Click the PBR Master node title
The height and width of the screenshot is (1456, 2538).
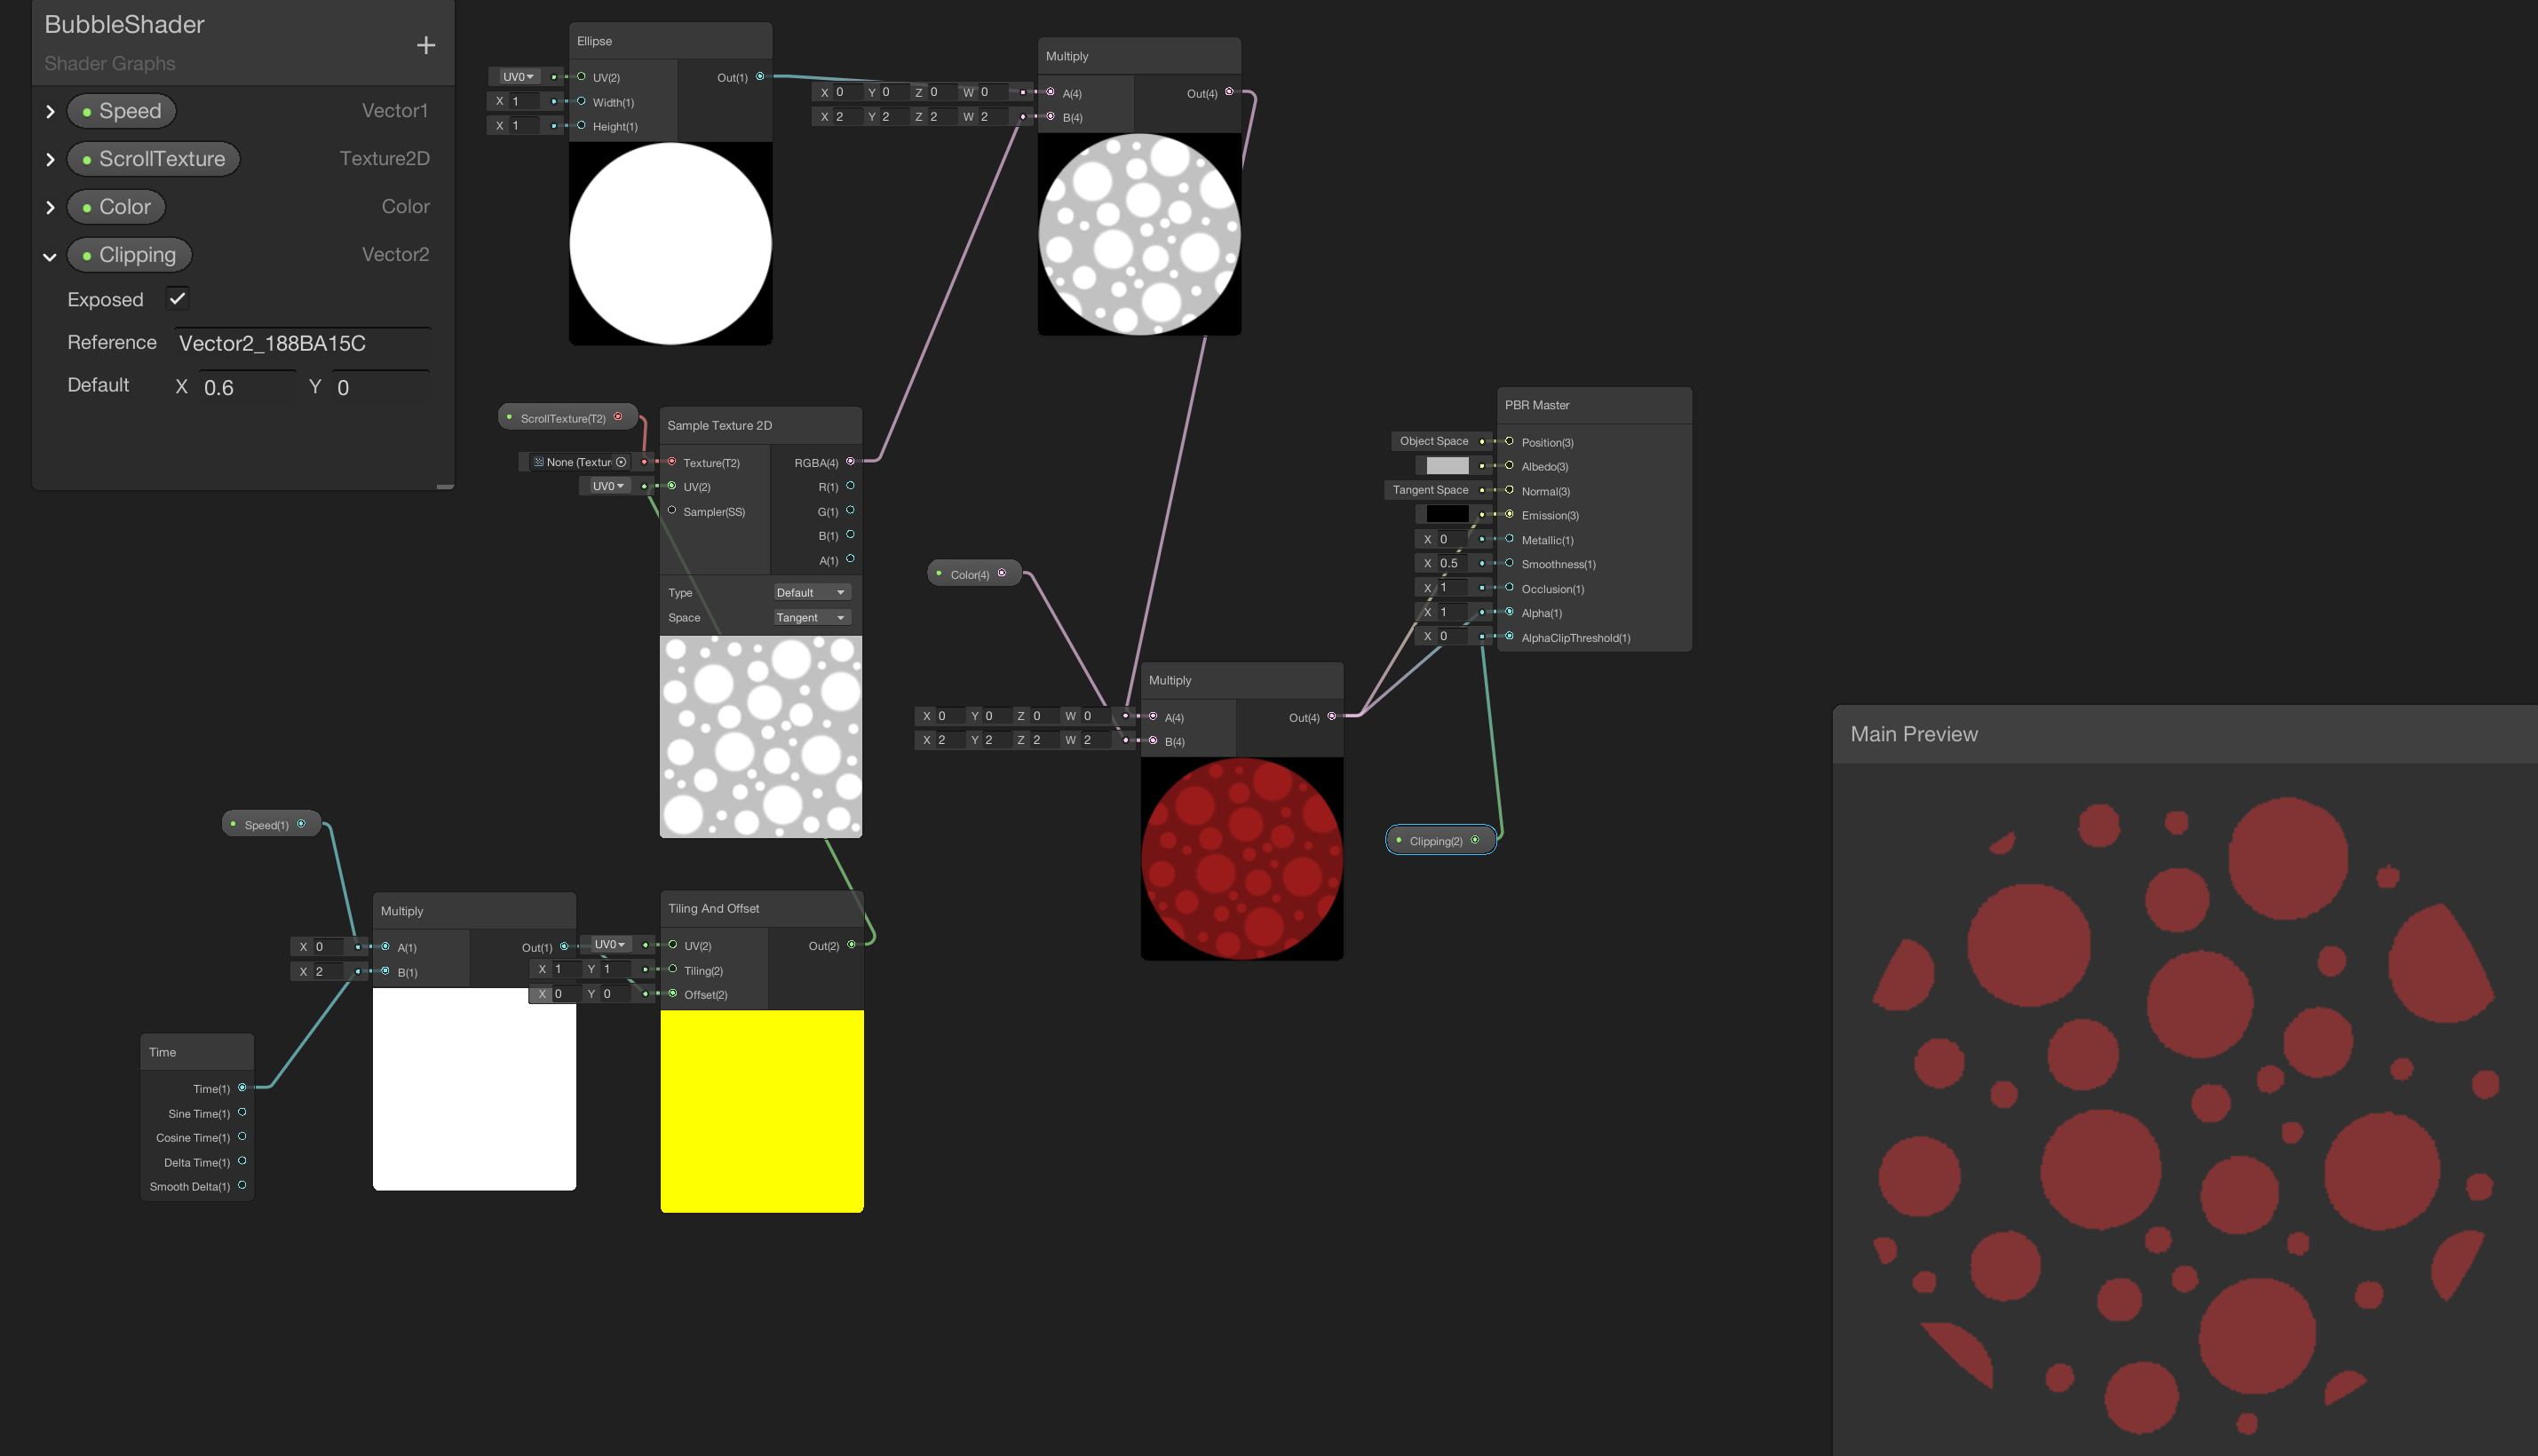pos(1537,405)
